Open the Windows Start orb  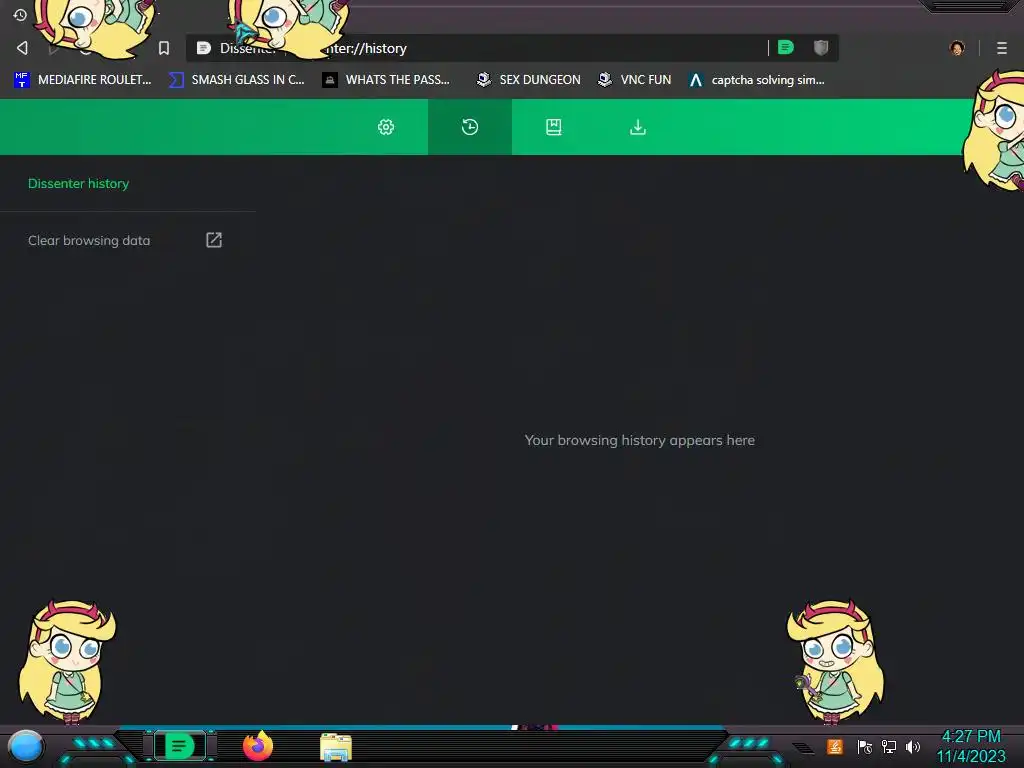tap(25, 746)
